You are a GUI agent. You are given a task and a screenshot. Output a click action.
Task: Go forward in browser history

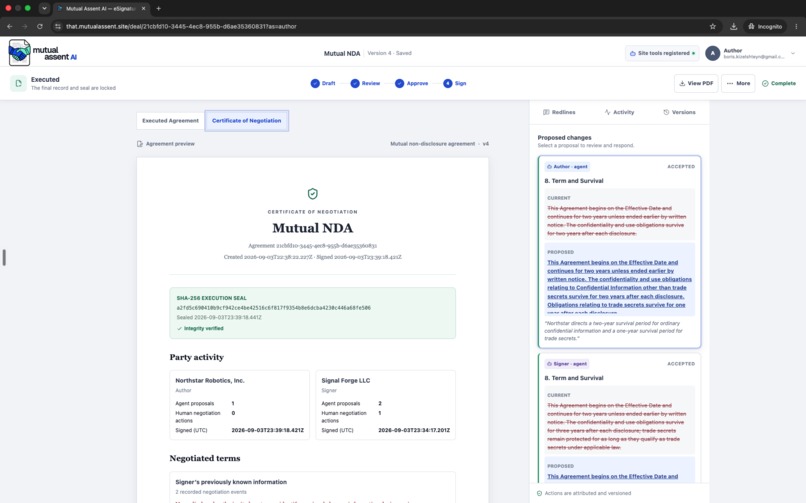[x=24, y=26]
